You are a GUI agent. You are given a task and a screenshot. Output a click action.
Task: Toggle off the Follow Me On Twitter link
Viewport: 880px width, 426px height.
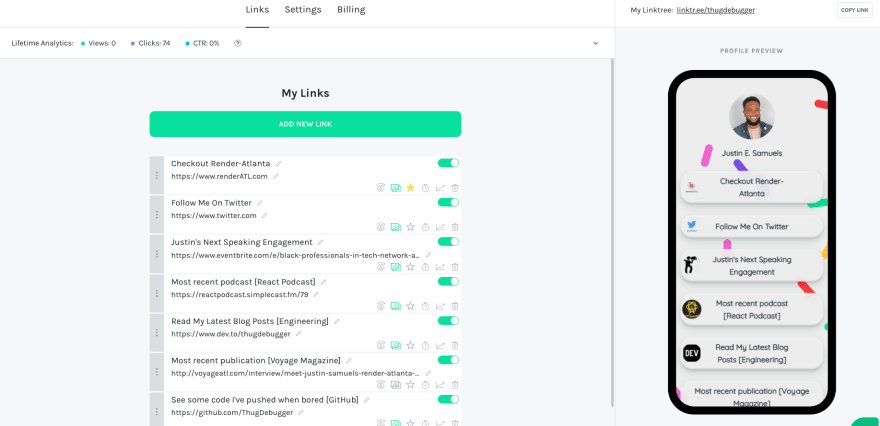click(x=448, y=202)
